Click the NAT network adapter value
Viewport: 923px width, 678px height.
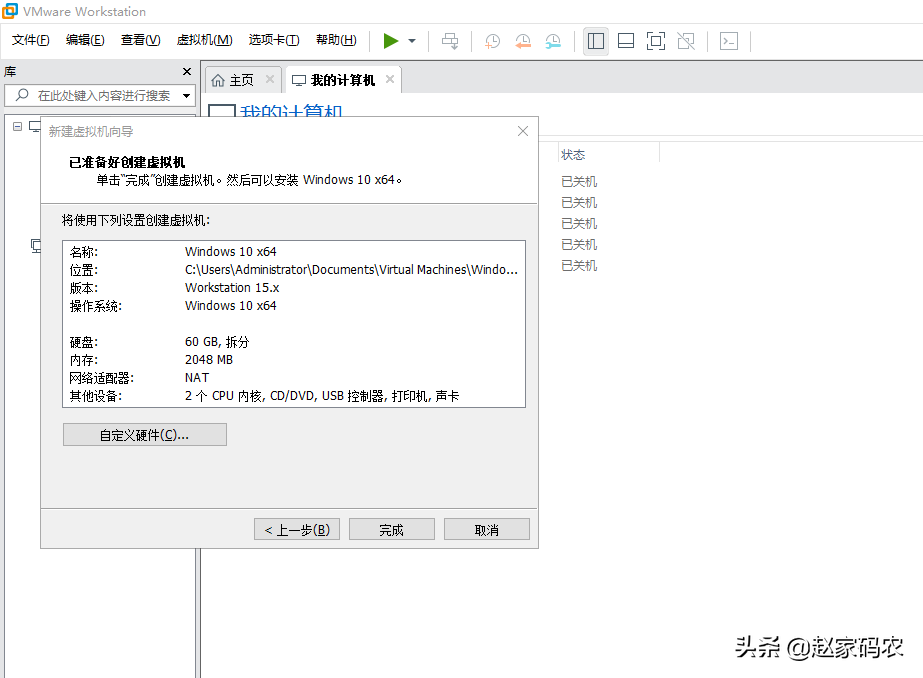[x=197, y=378]
